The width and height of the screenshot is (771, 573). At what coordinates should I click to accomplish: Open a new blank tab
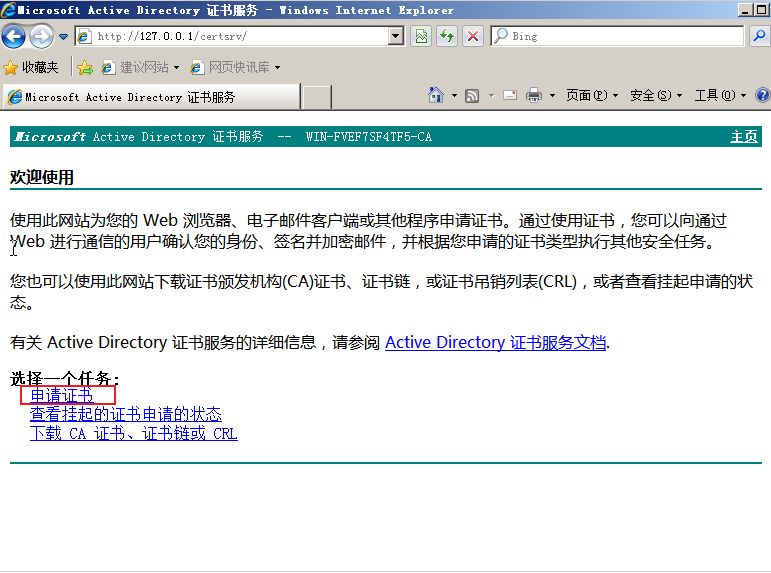(x=316, y=97)
